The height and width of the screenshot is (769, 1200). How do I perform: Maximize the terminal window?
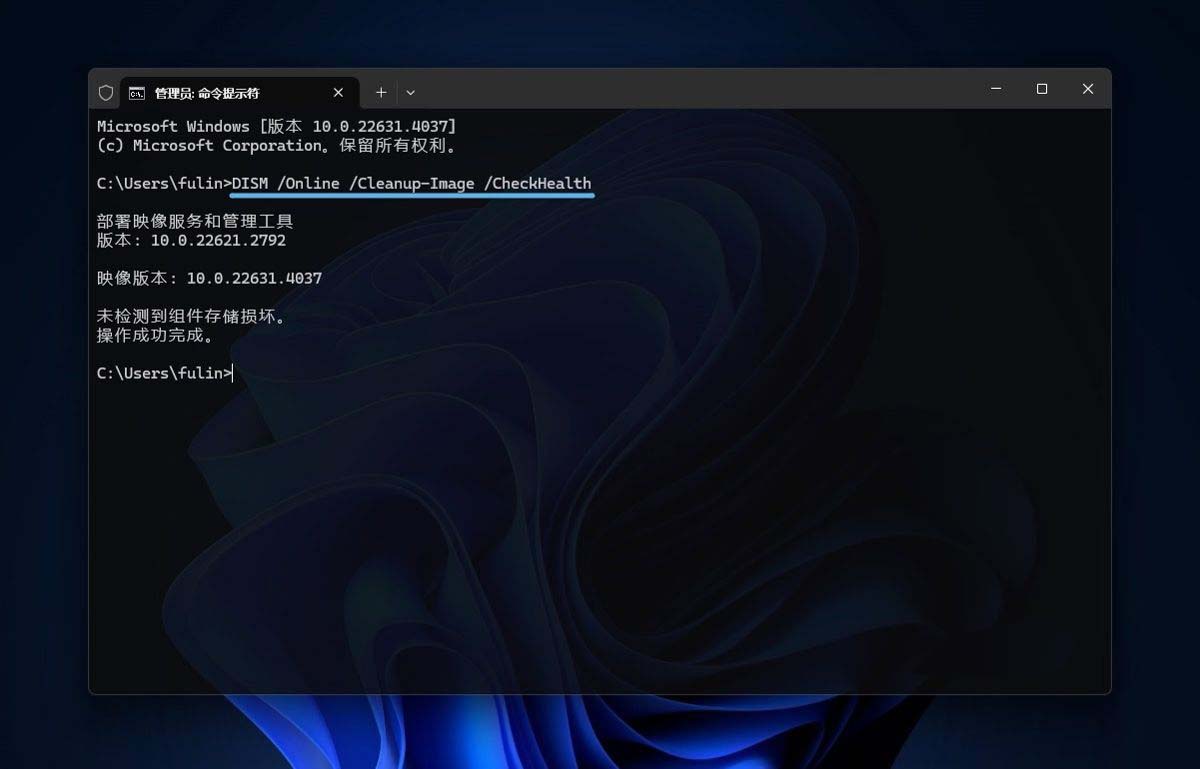1042,89
